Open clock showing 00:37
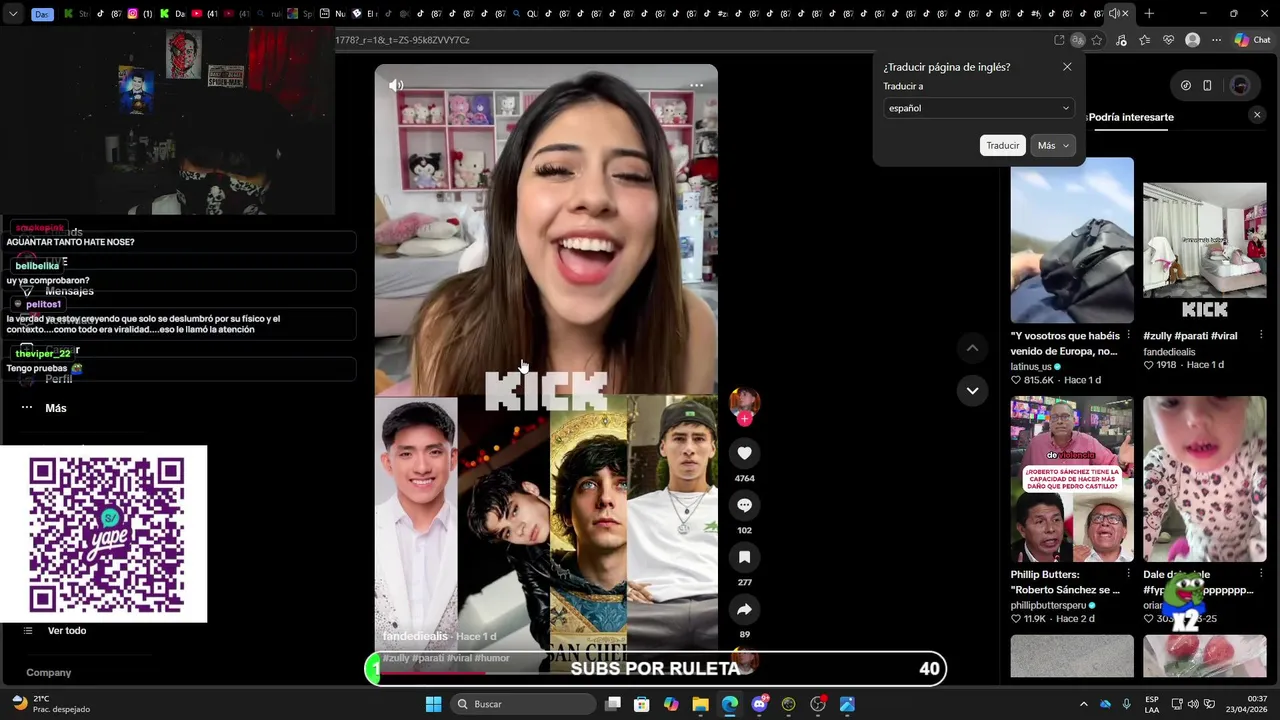This screenshot has width=1280, height=720. point(1245,704)
